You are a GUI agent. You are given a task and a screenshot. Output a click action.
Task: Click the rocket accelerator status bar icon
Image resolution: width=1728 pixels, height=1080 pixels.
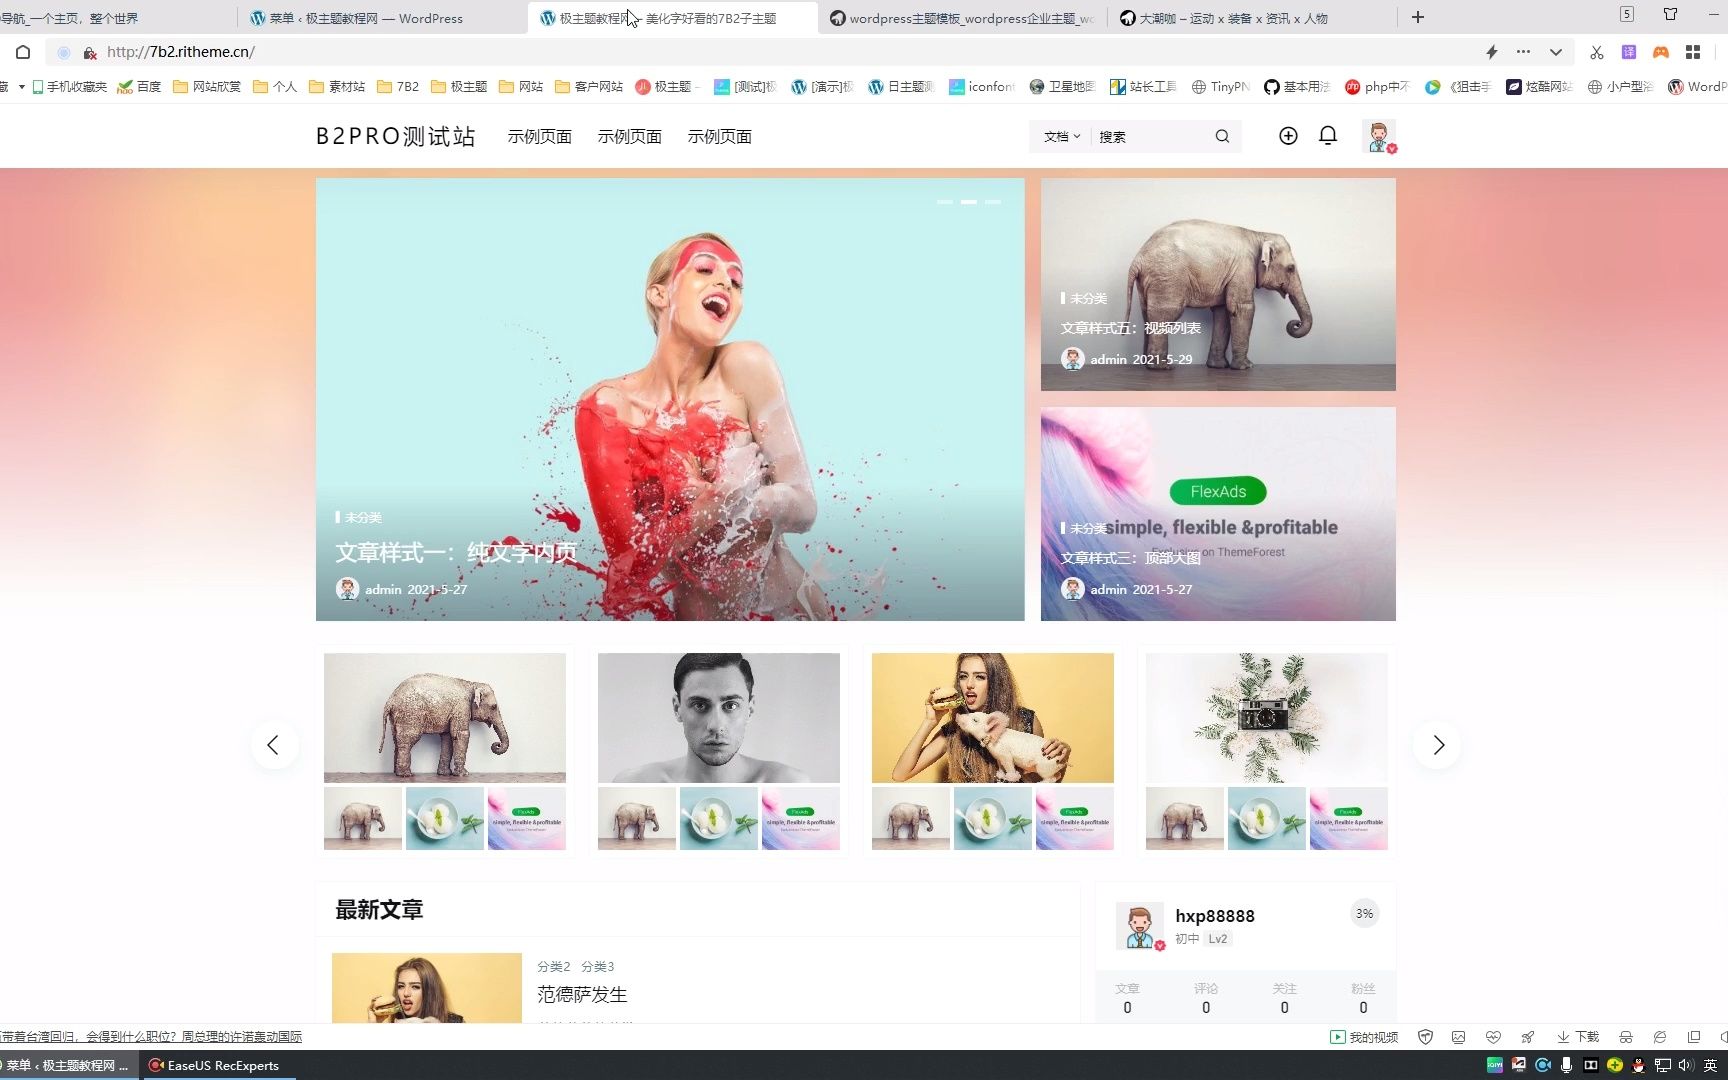[x=1527, y=1037]
